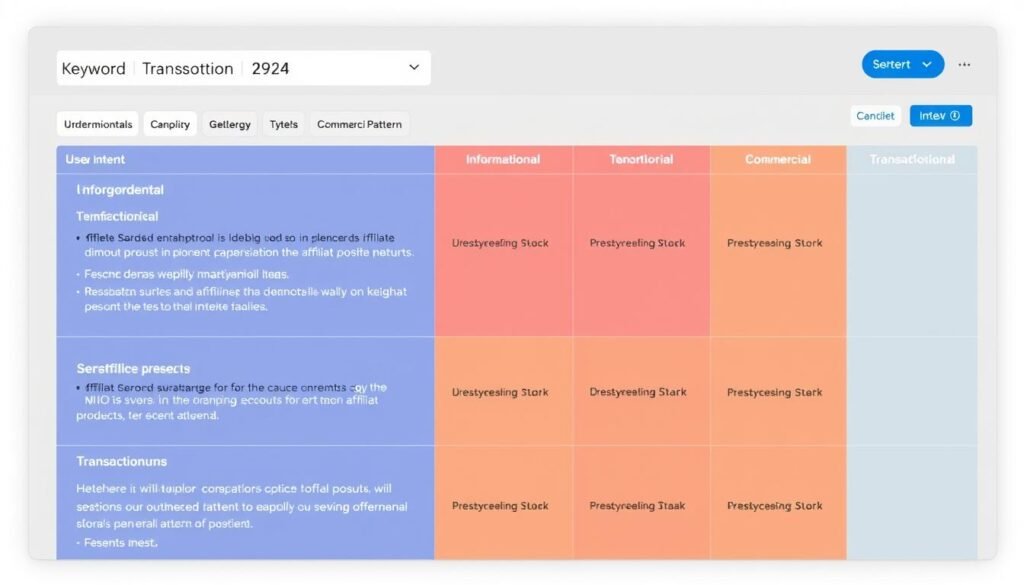The height and width of the screenshot is (585, 1024).
Task: Enable the Canplity filter chip
Action: click(170, 123)
